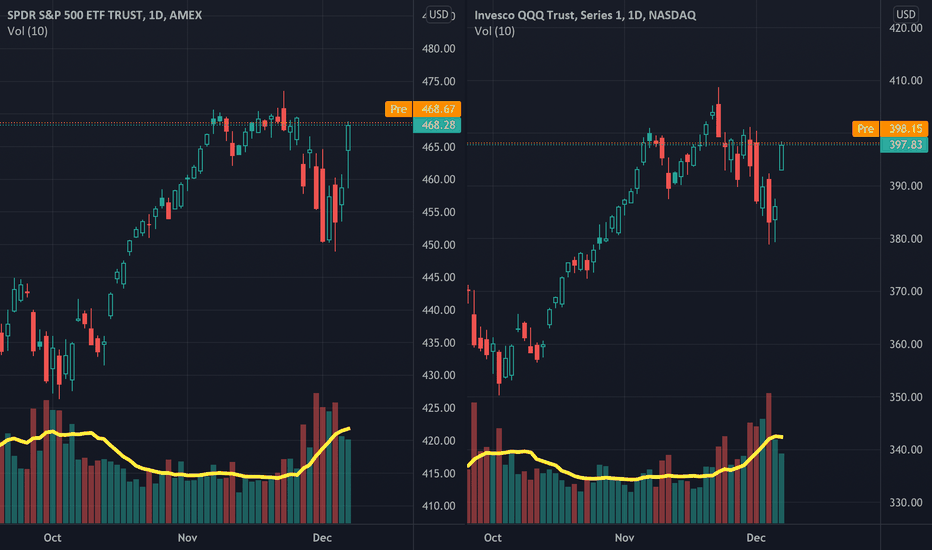Viewport: 932px width, 550px height.
Task: Click the 465.00 price axis label
Action: (x=439, y=147)
